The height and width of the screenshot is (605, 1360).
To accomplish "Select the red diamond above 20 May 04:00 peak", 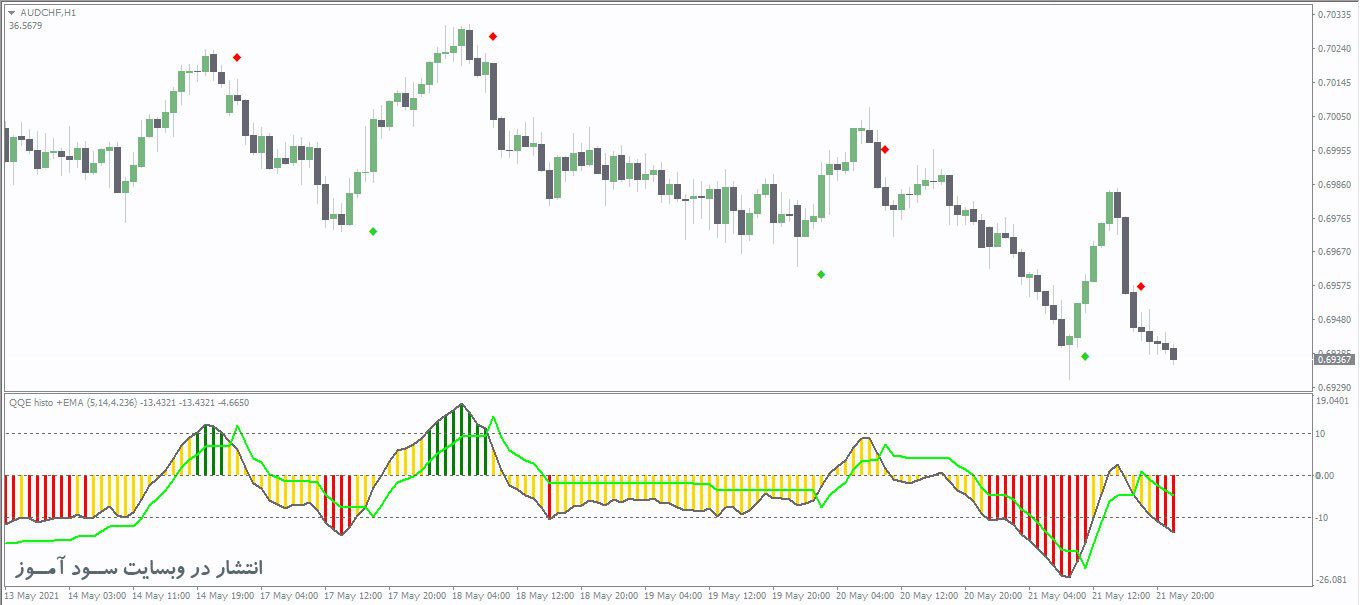I will pyautogui.click(x=884, y=148).
